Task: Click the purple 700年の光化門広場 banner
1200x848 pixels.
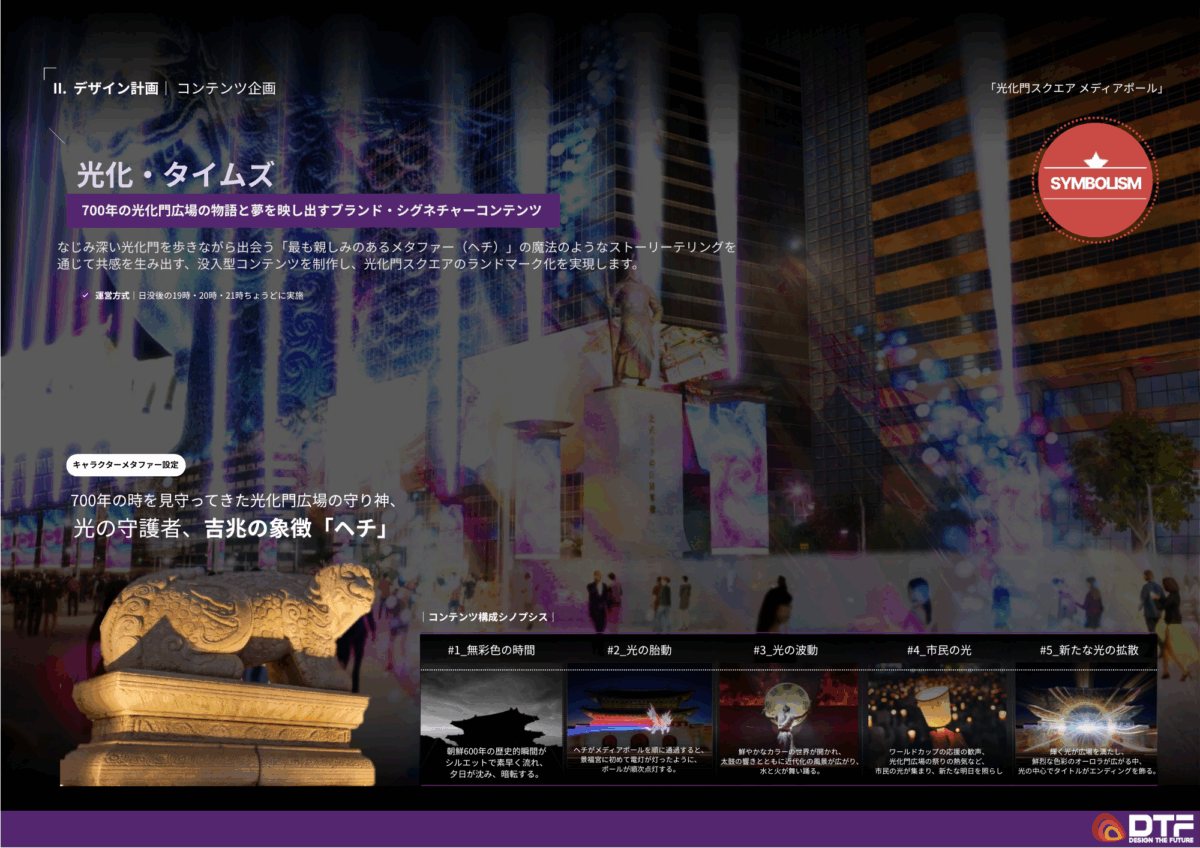Action: [312, 211]
